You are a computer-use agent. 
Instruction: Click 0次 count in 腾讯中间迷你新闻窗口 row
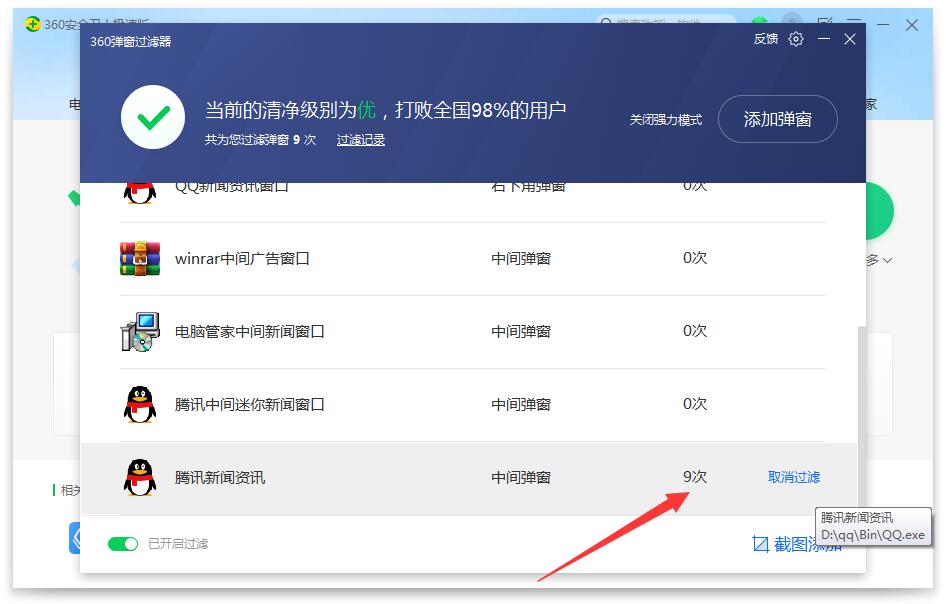pyautogui.click(x=694, y=404)
